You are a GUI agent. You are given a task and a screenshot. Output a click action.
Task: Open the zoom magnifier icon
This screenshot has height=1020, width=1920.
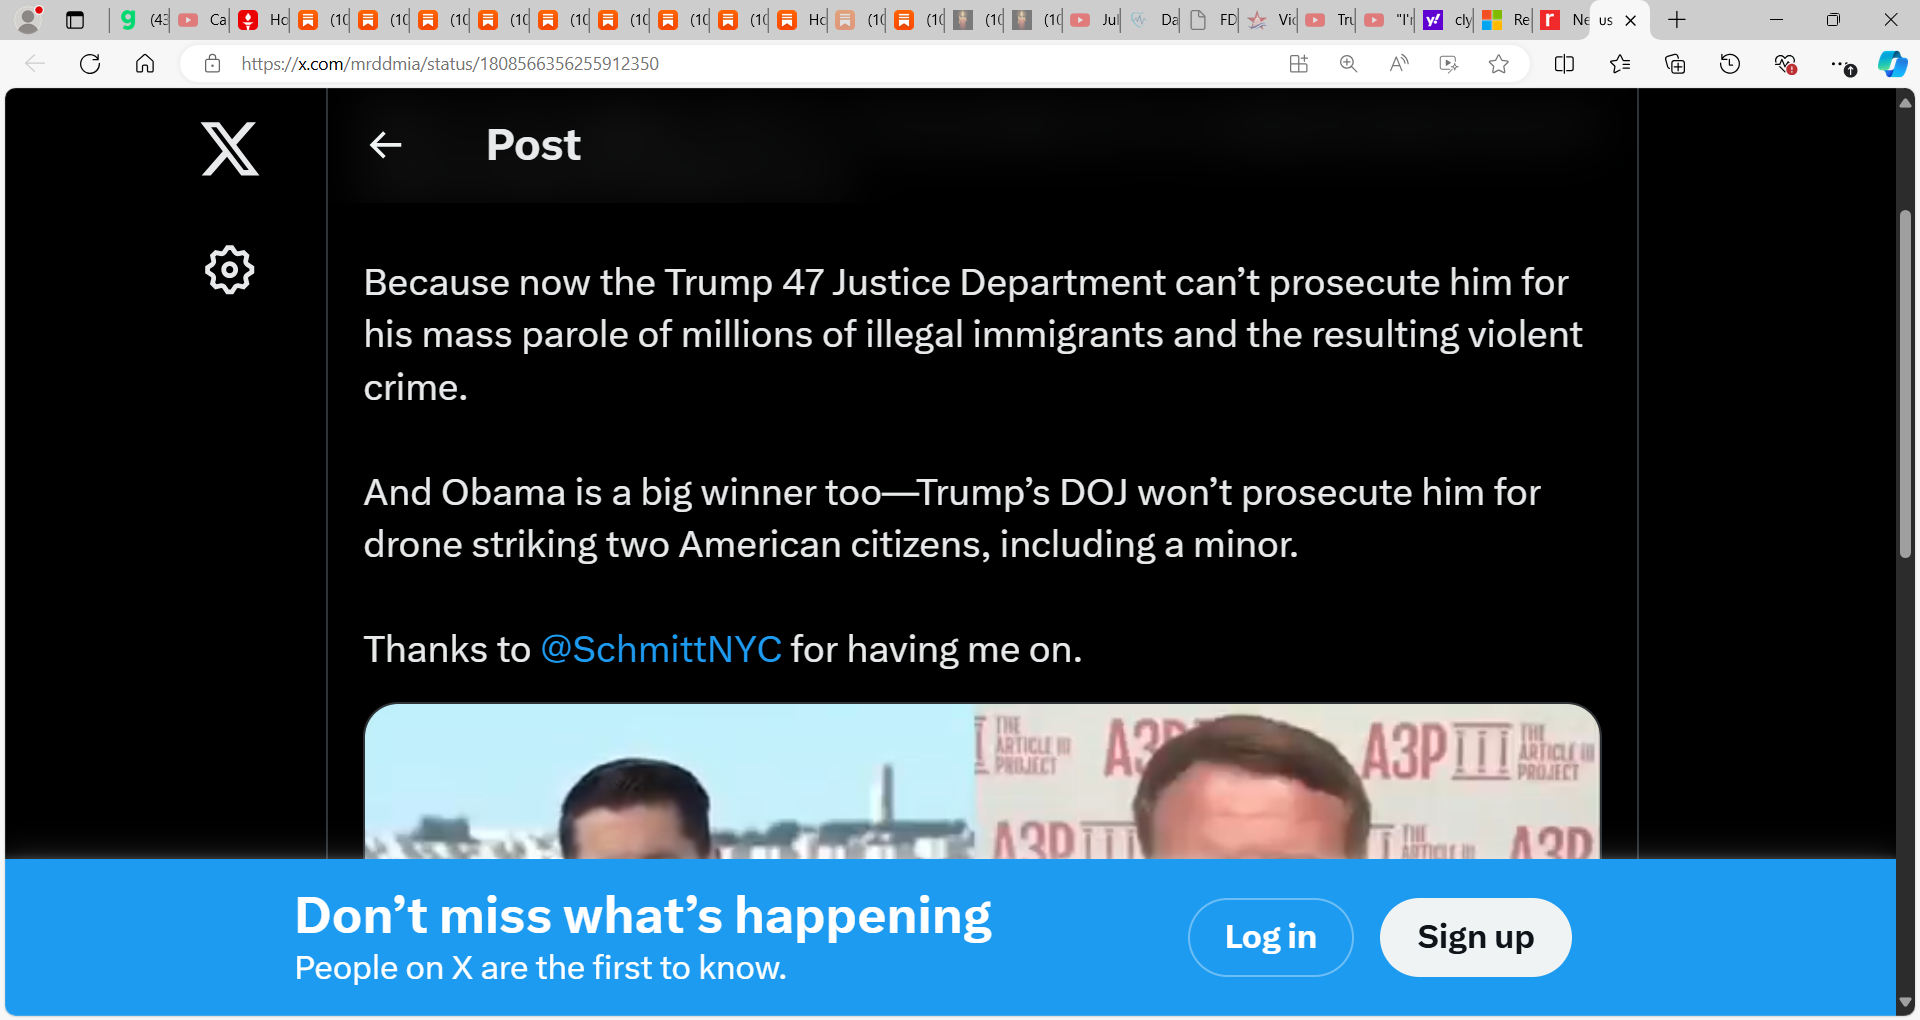click(x=1348, y=64)
